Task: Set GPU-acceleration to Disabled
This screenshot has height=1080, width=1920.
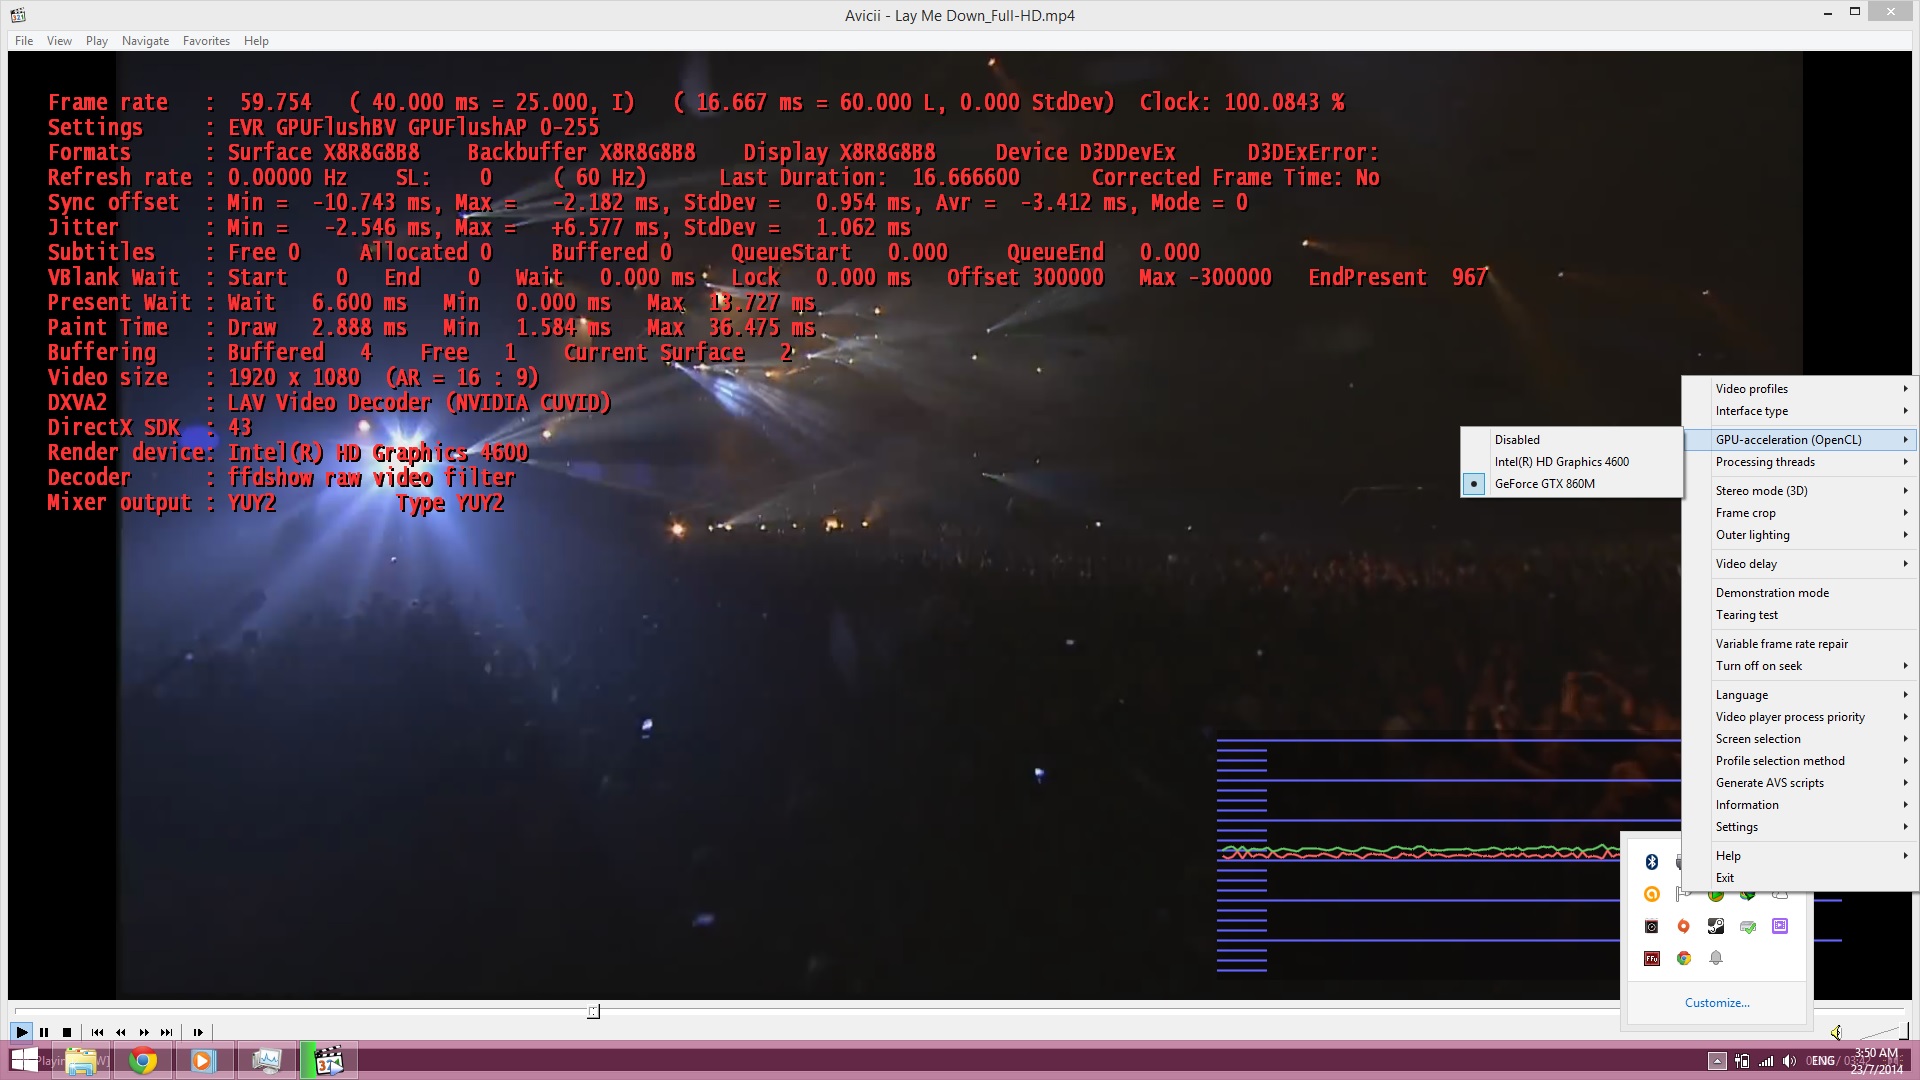Action: (x=1517, y=440)
